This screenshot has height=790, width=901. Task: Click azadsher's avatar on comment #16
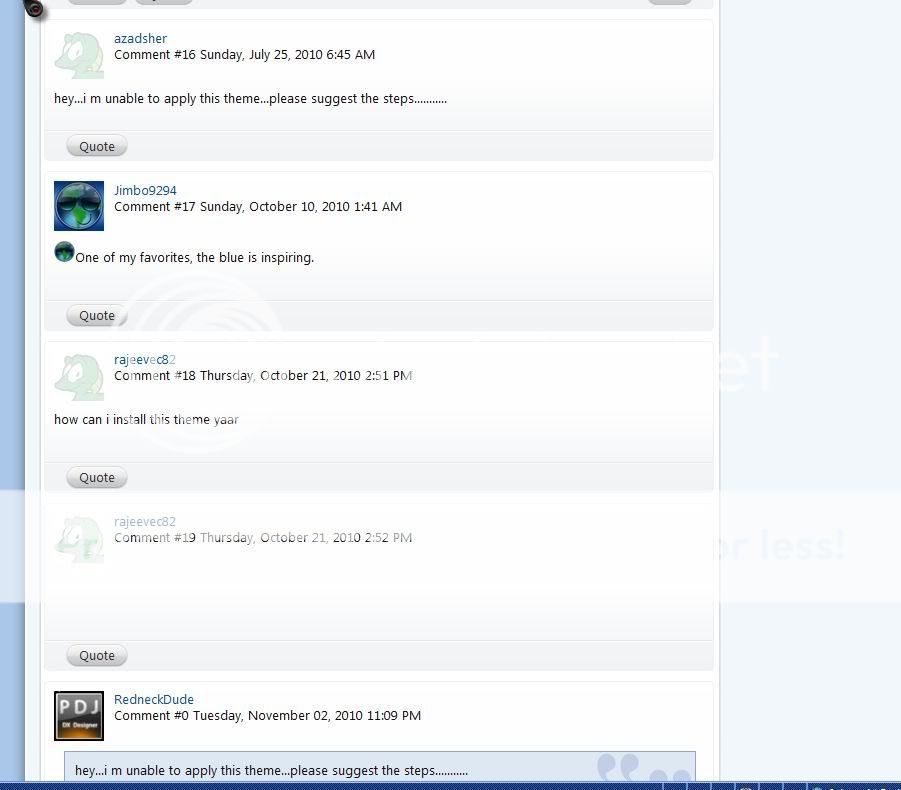coord(79,54)
